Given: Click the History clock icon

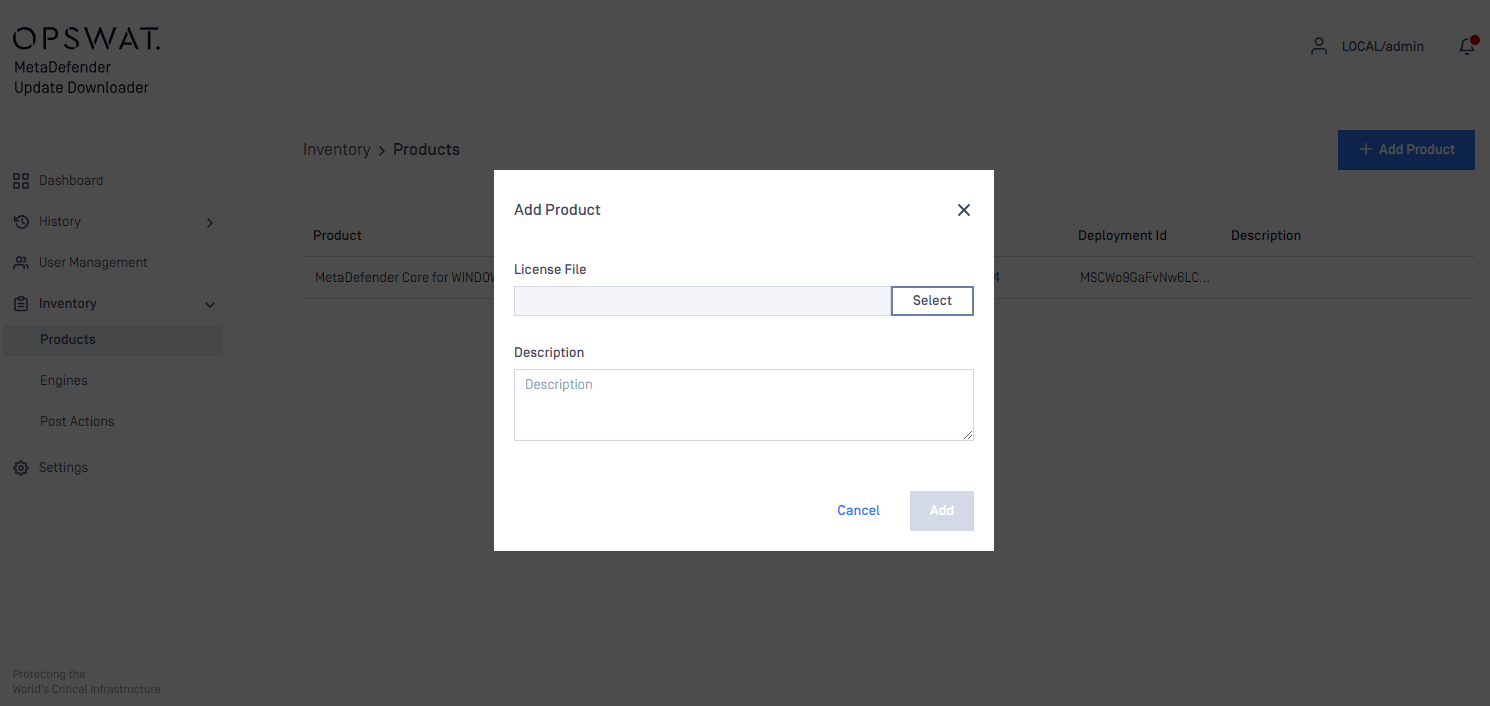Looking at the screenshot, I should [x=20, y=222].
